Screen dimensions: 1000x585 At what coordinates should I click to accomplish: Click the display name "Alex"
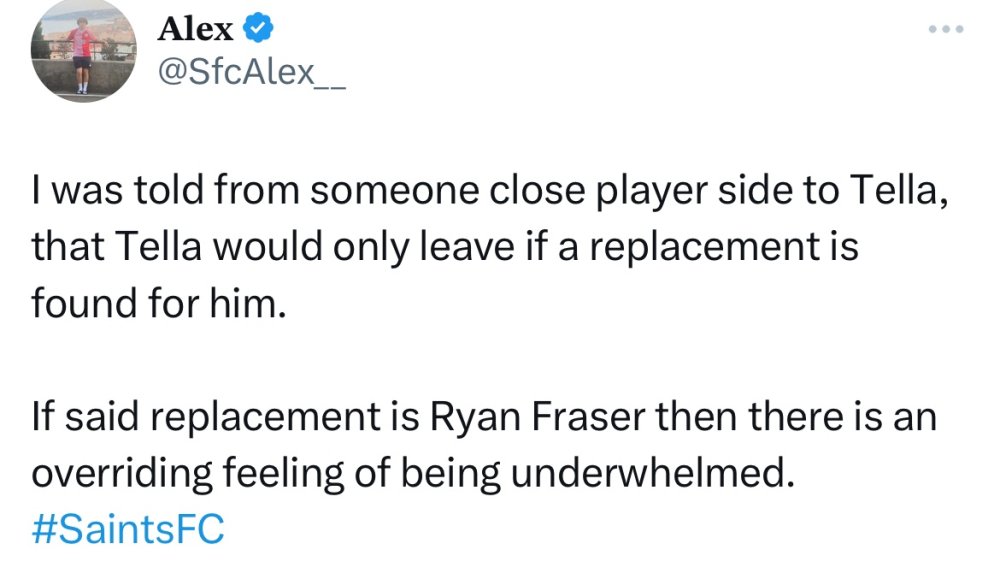[x=195, y=30]
